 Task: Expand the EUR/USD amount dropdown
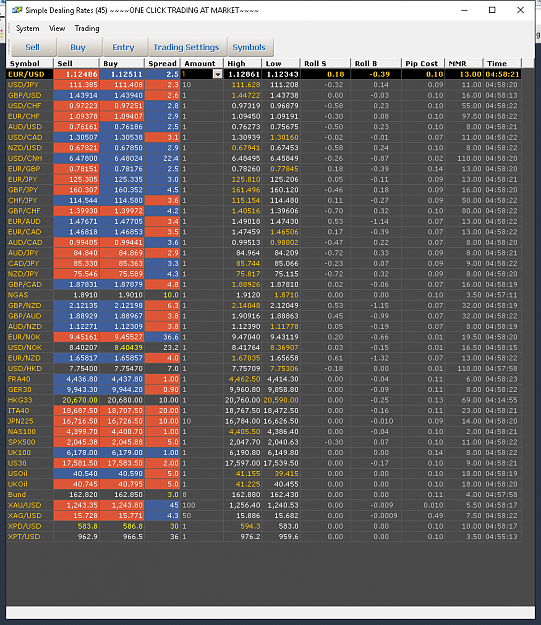(218, 74)
